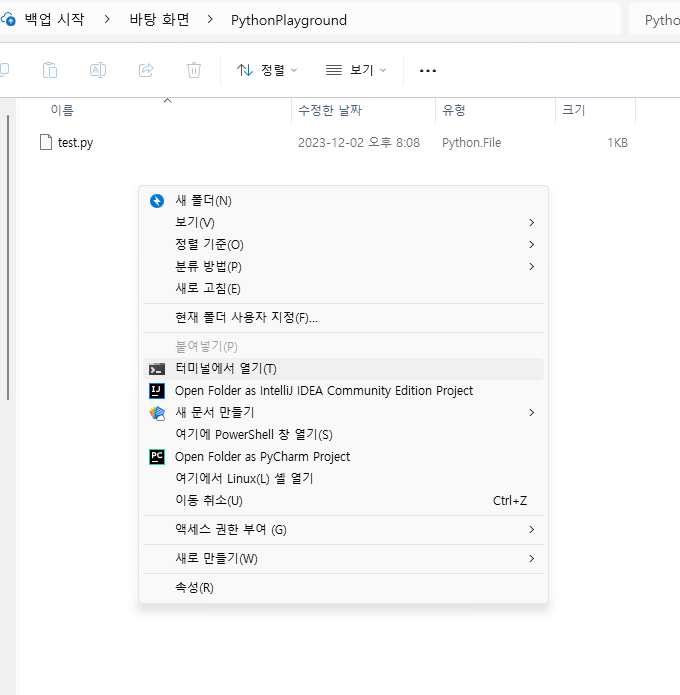
Task: Click the PyCharm PC icon in context menu
Action: pos(156,457)
